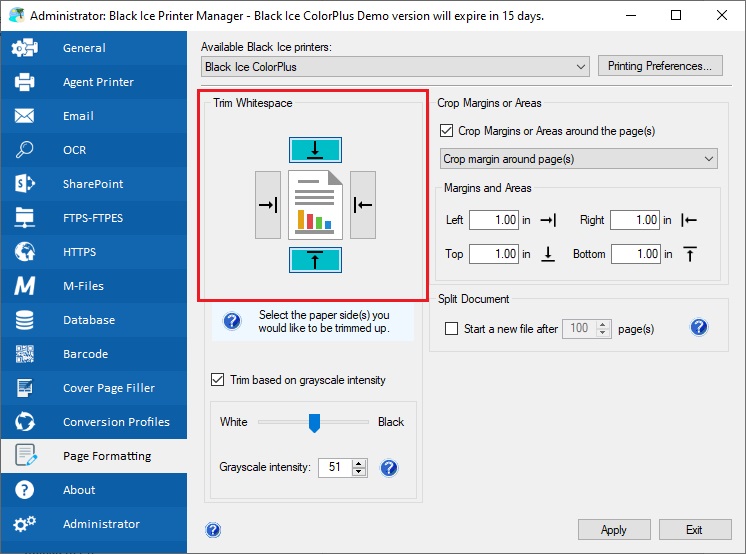Screen dimensions: 746x554
Task: Click the document preview image in Trim Whitespace
Action: 315,205
